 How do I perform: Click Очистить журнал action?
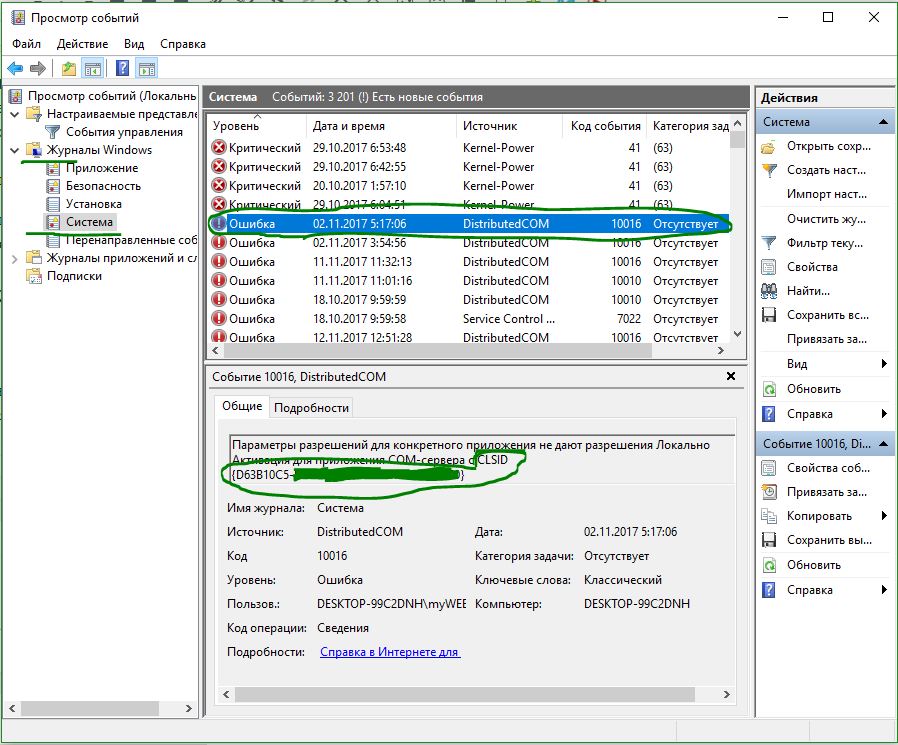click(x=826, y=219)
